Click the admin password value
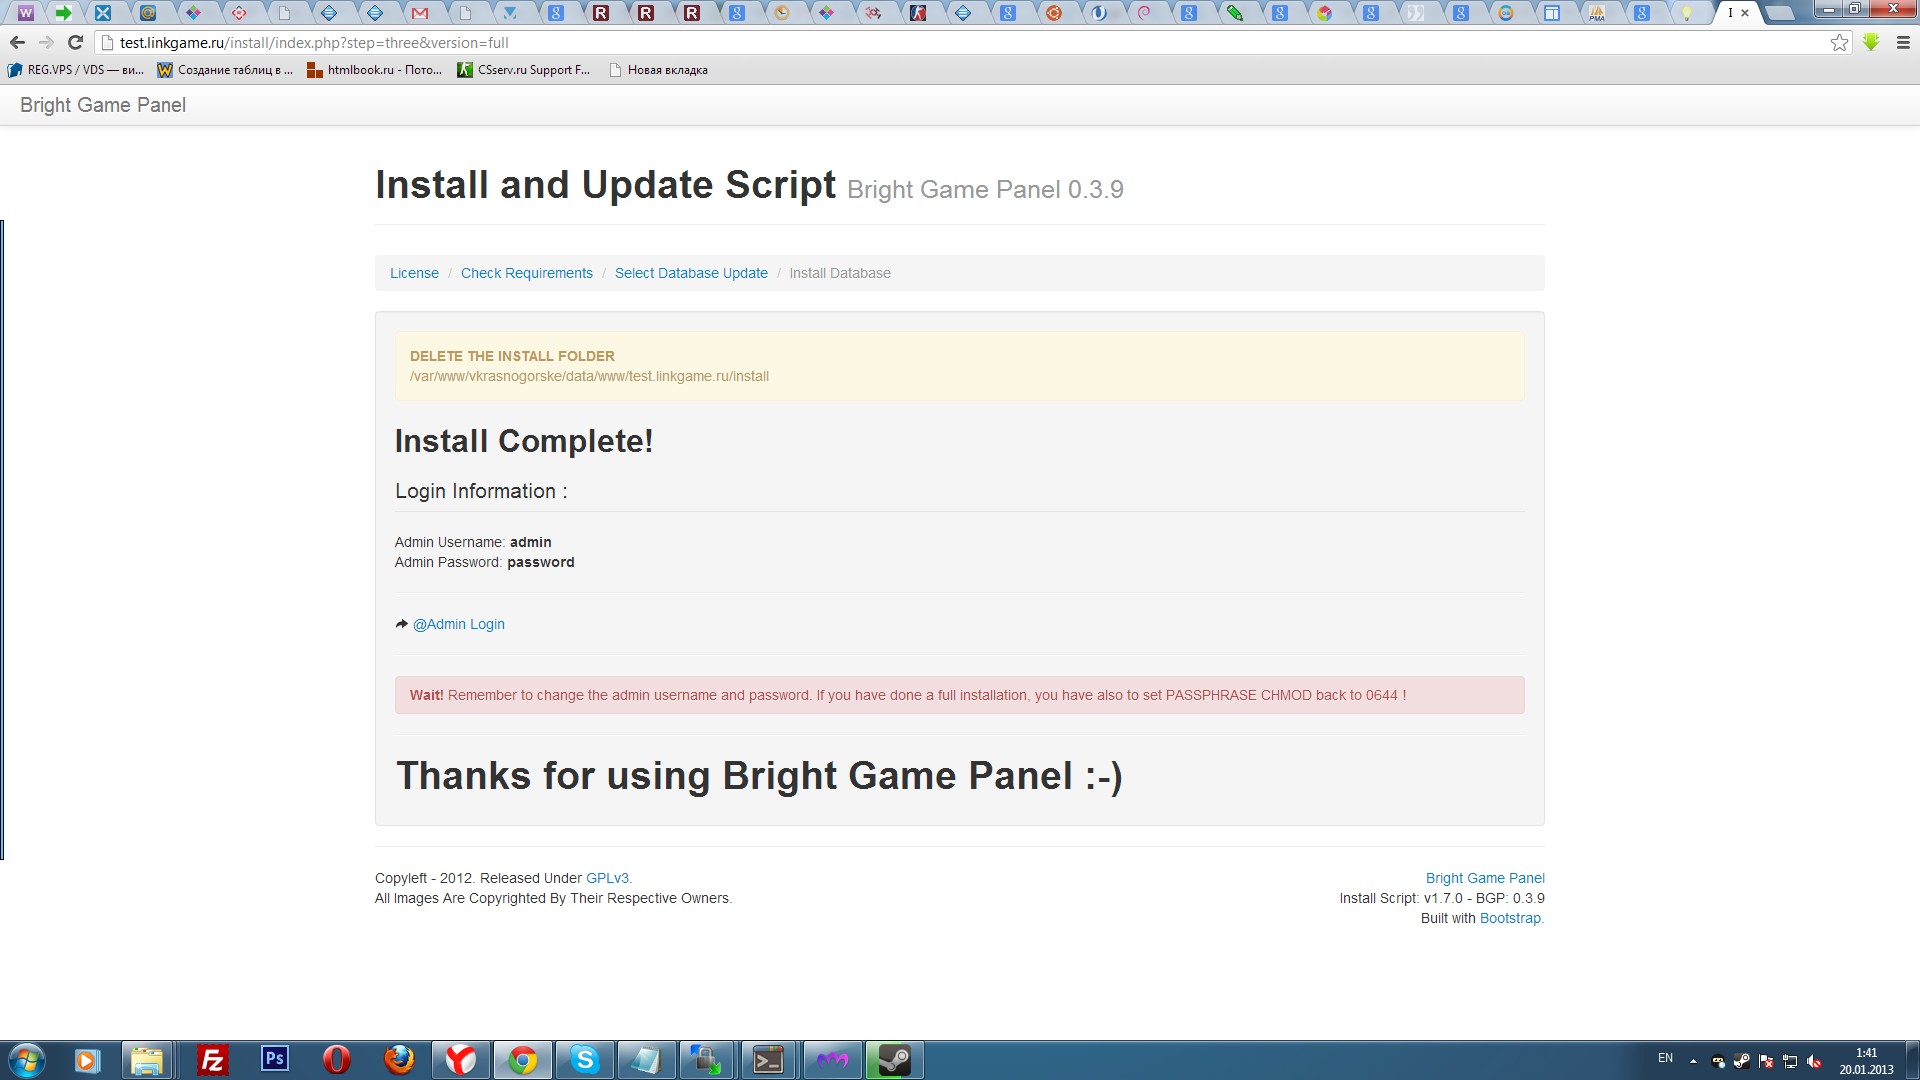The height and width of the screenshot is (1080, 1920). click(x=541, y=562)
